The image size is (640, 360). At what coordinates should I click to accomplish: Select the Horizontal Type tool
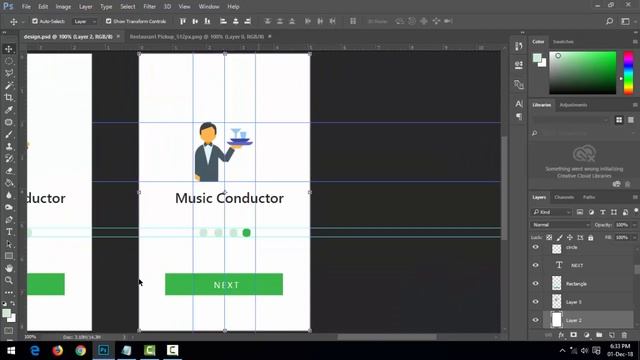9,232
